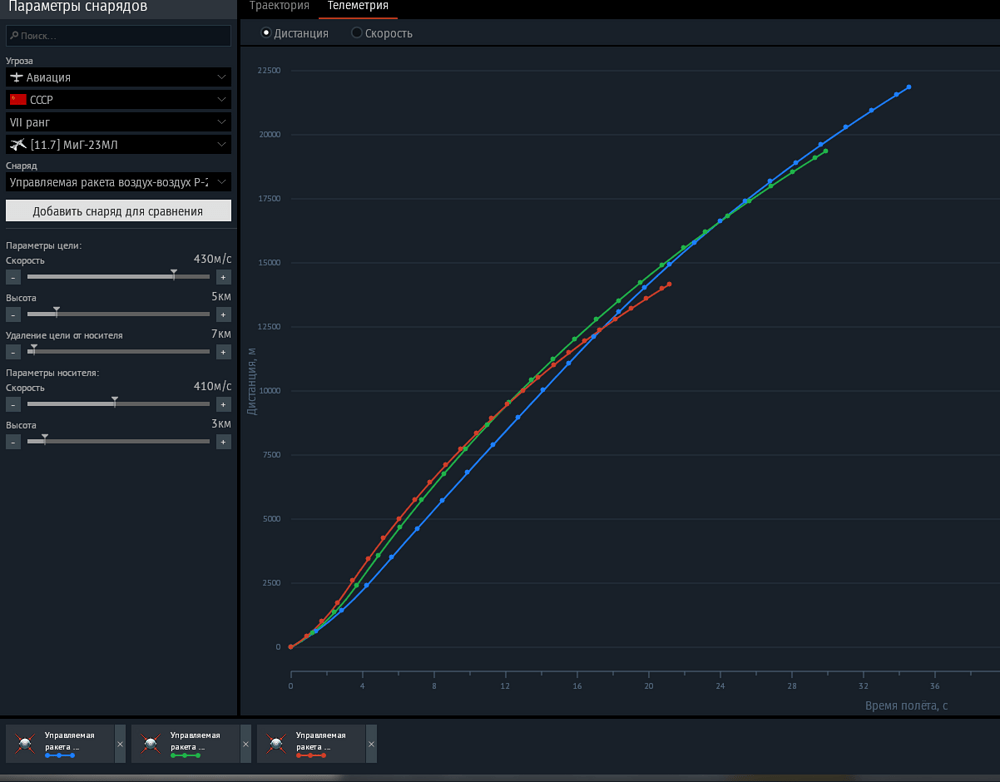The image size is (1000, 782).
Task: Select the blue-line missile icon in comparison bar
Action: point(26,744)
